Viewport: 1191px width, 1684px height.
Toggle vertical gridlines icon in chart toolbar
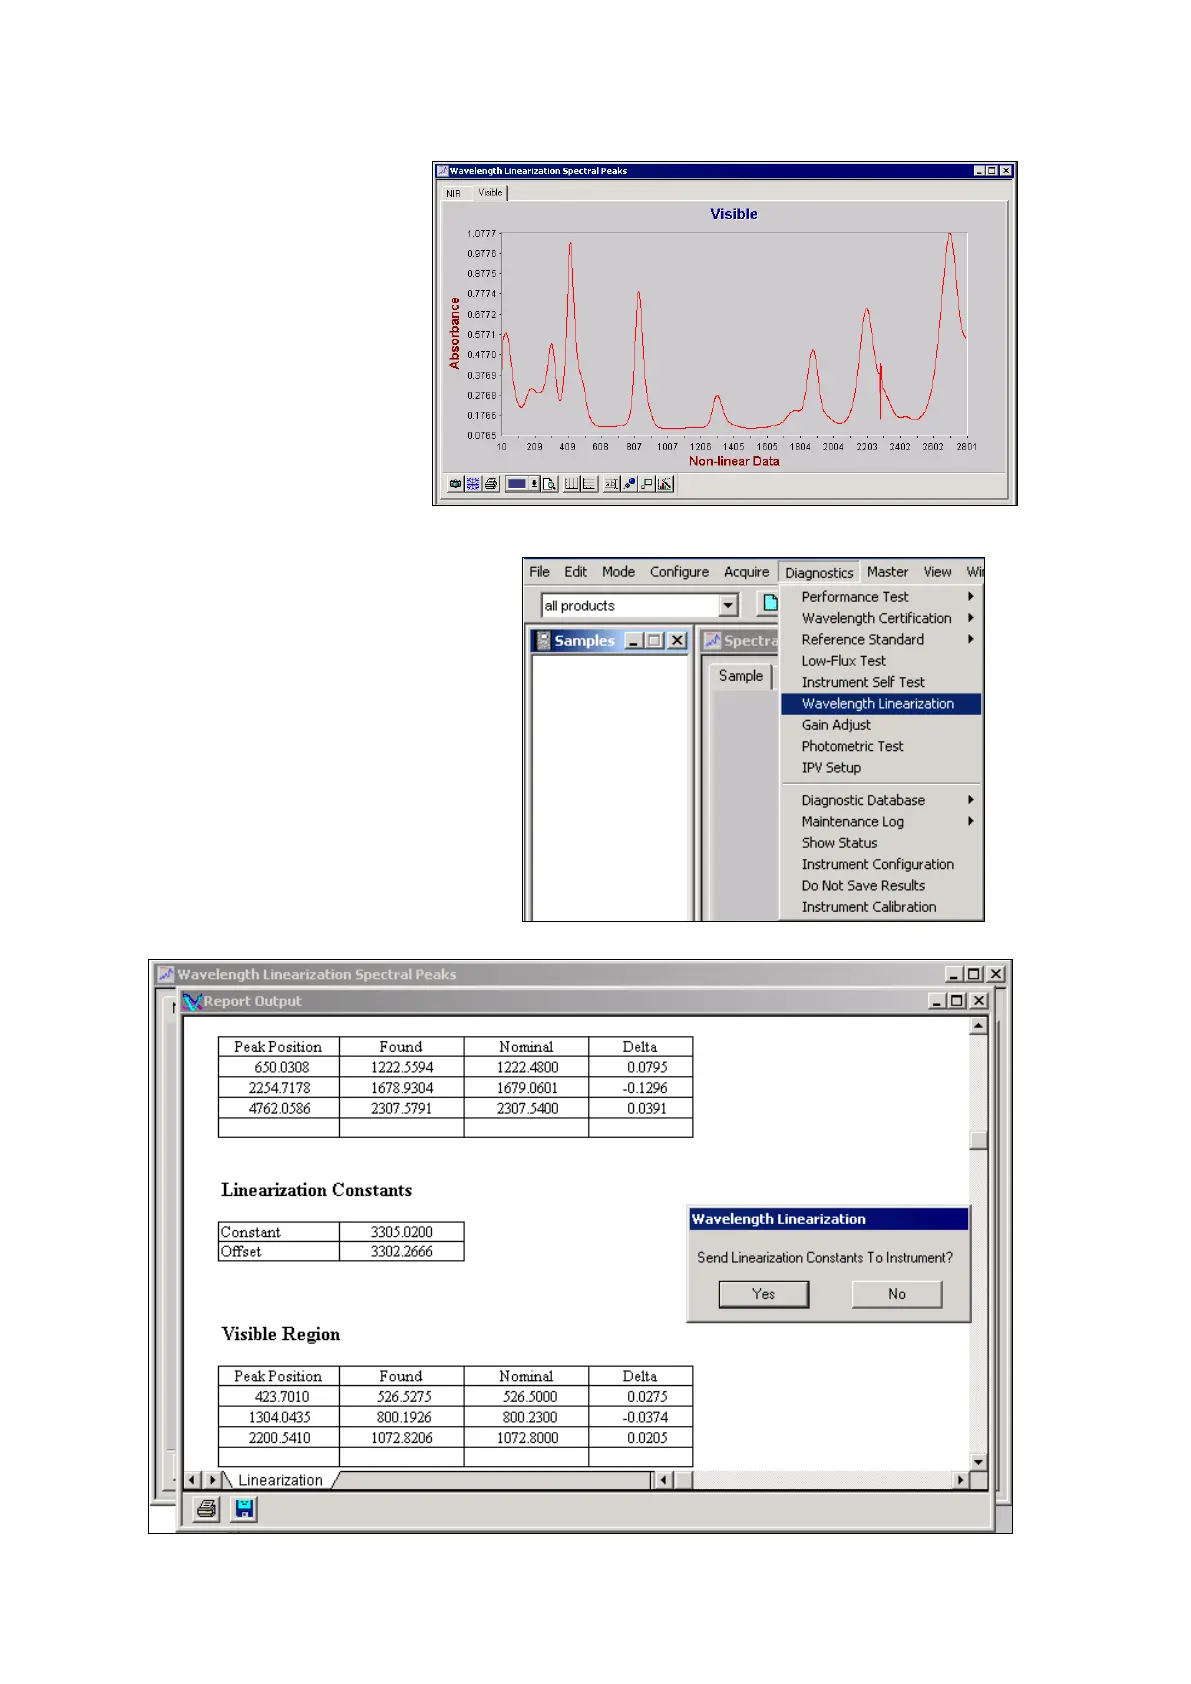(x=571, y=484)
